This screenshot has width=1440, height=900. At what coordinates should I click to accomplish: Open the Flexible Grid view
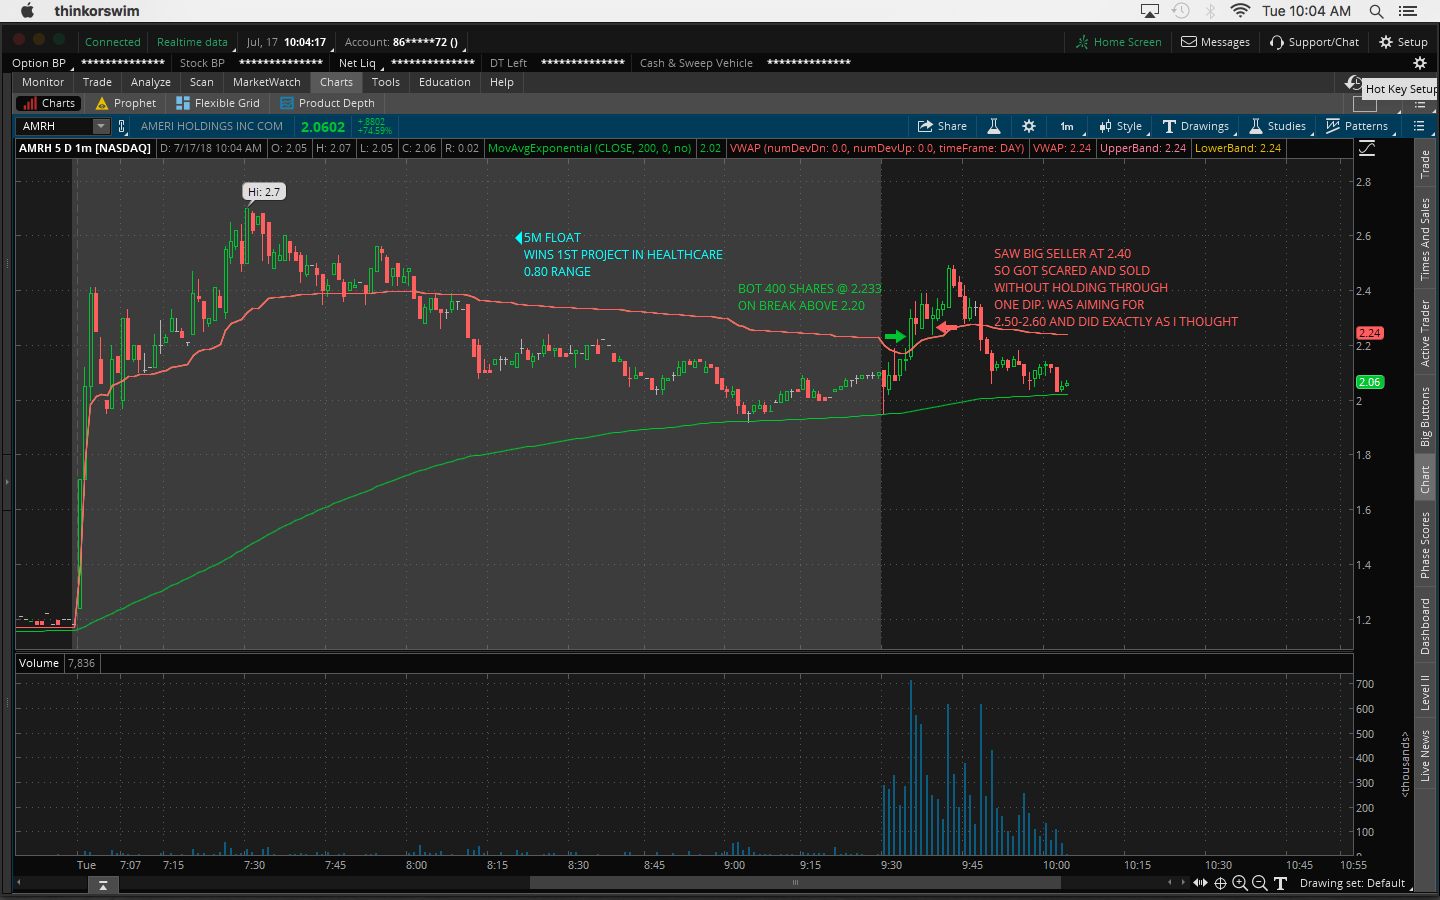(218, 103)
